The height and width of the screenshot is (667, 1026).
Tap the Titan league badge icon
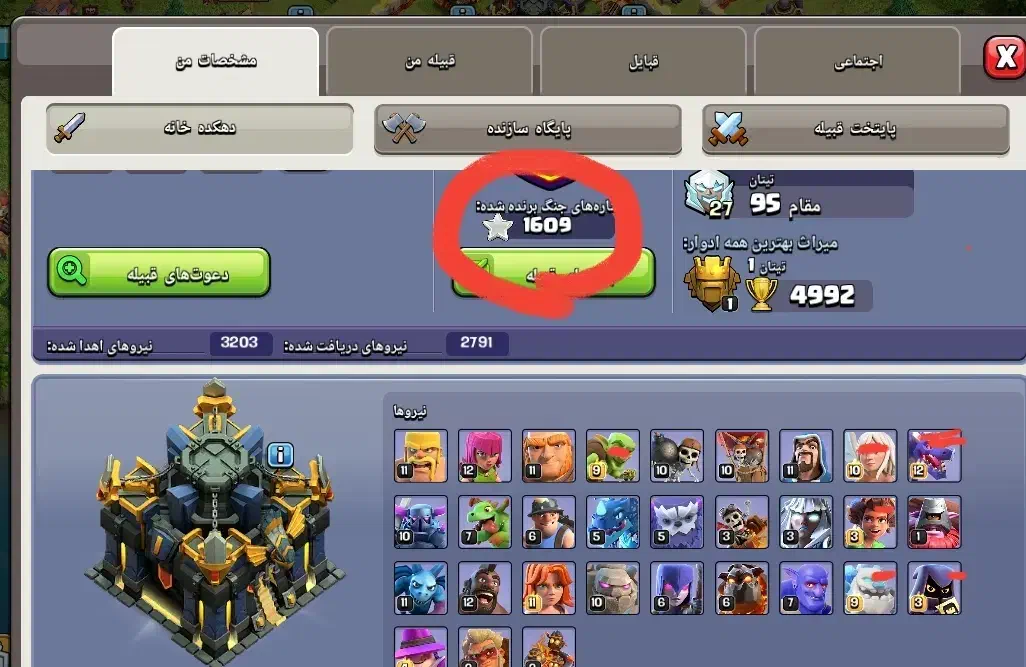pos(709,194)
